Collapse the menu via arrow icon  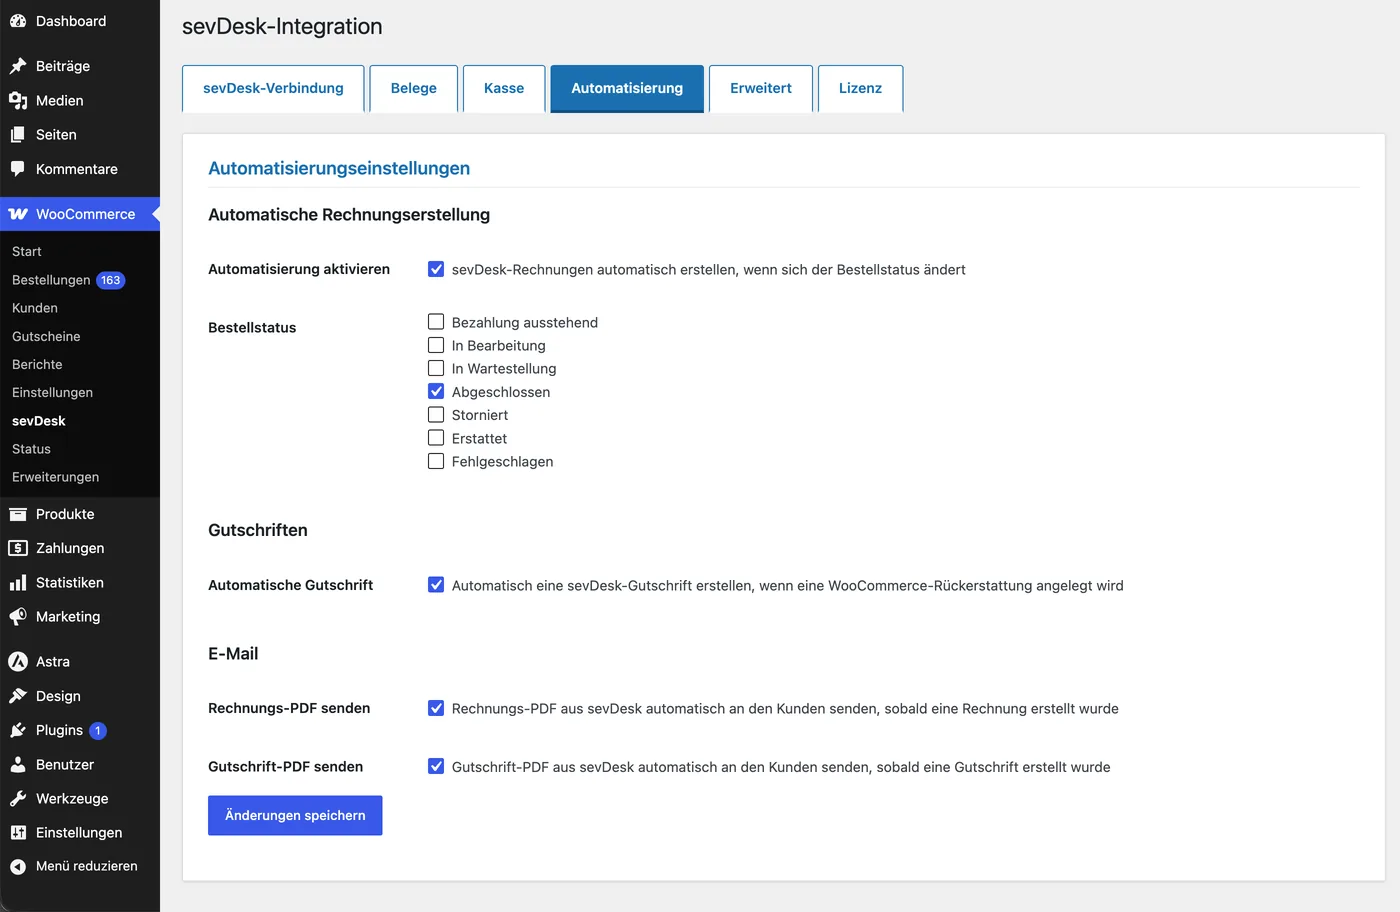tap(18, 867)
